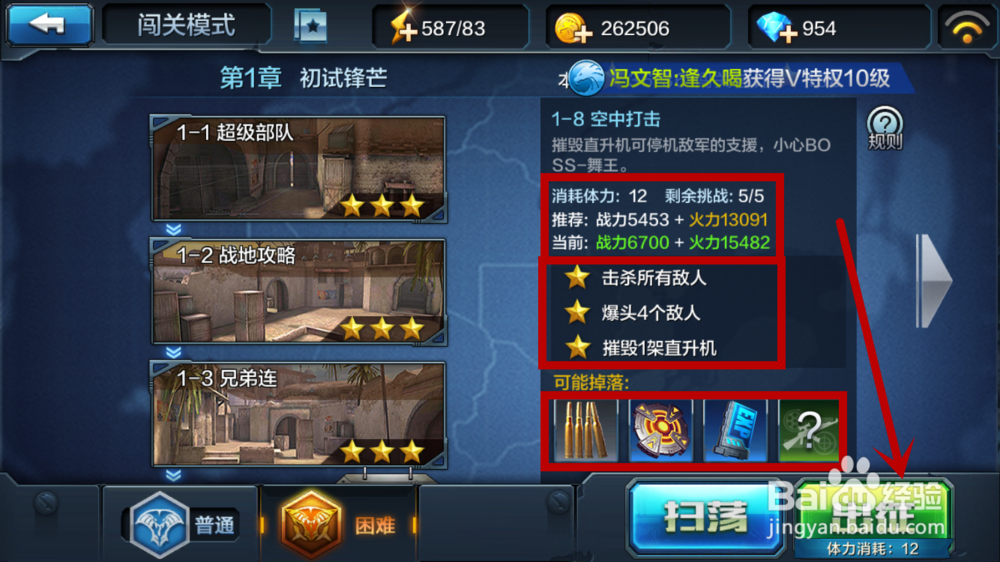Image resolution: width=1000 pixels, height=562 pixels.
Task: Select 困难 hard difficulty
Action: (339, 525)
